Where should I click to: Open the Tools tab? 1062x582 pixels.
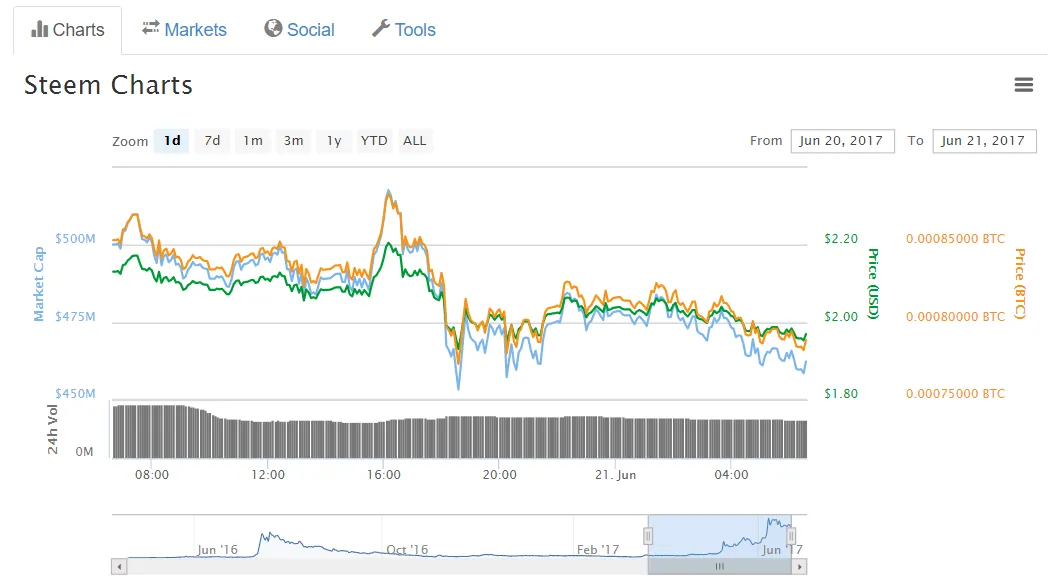click(x=404, y=30)
